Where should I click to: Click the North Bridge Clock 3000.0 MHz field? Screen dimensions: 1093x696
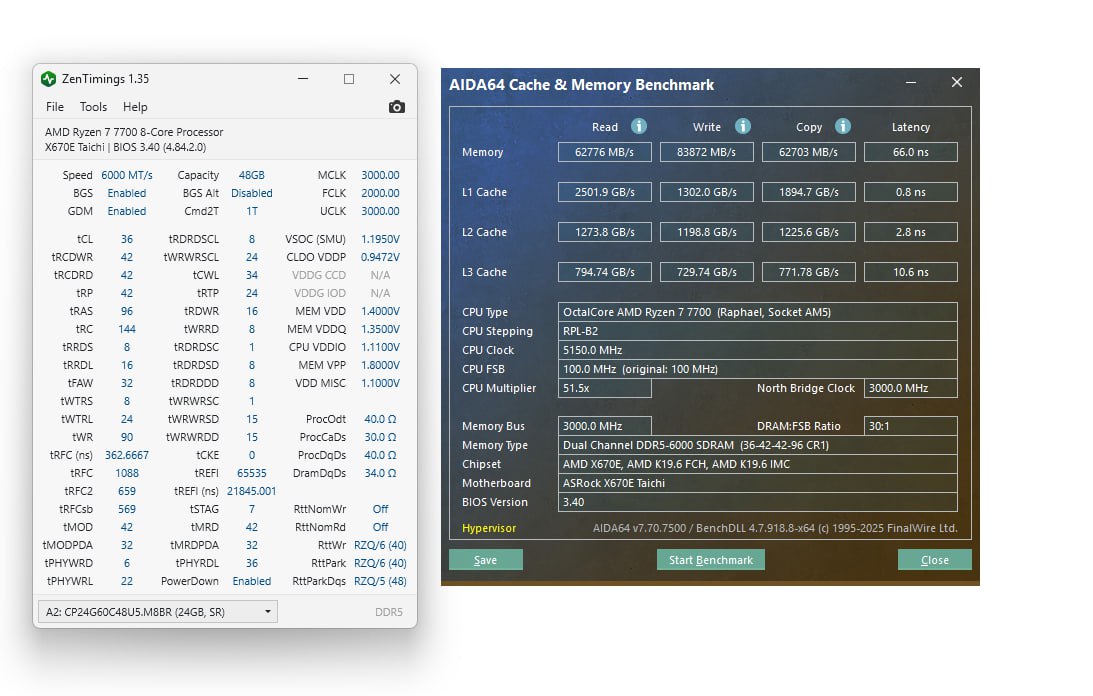(x=910, y=388)
